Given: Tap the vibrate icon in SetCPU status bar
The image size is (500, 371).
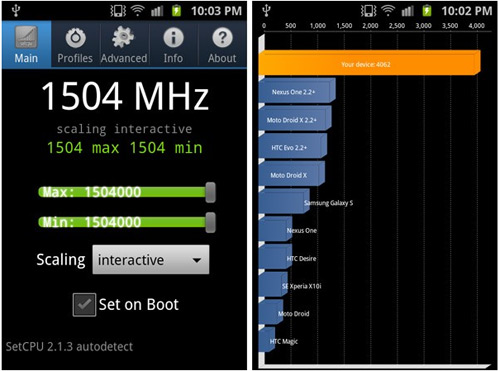Looking at the screenshot, I should coord(118,11).
